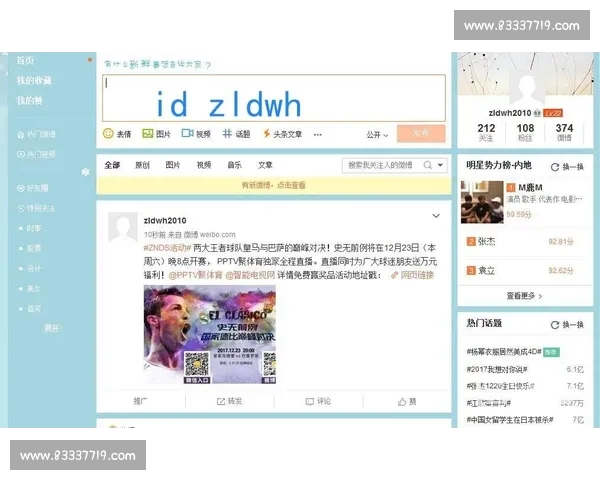Click the 108 粉丝 followers count
Screen dimensions: 600x480
coord(525,132)
